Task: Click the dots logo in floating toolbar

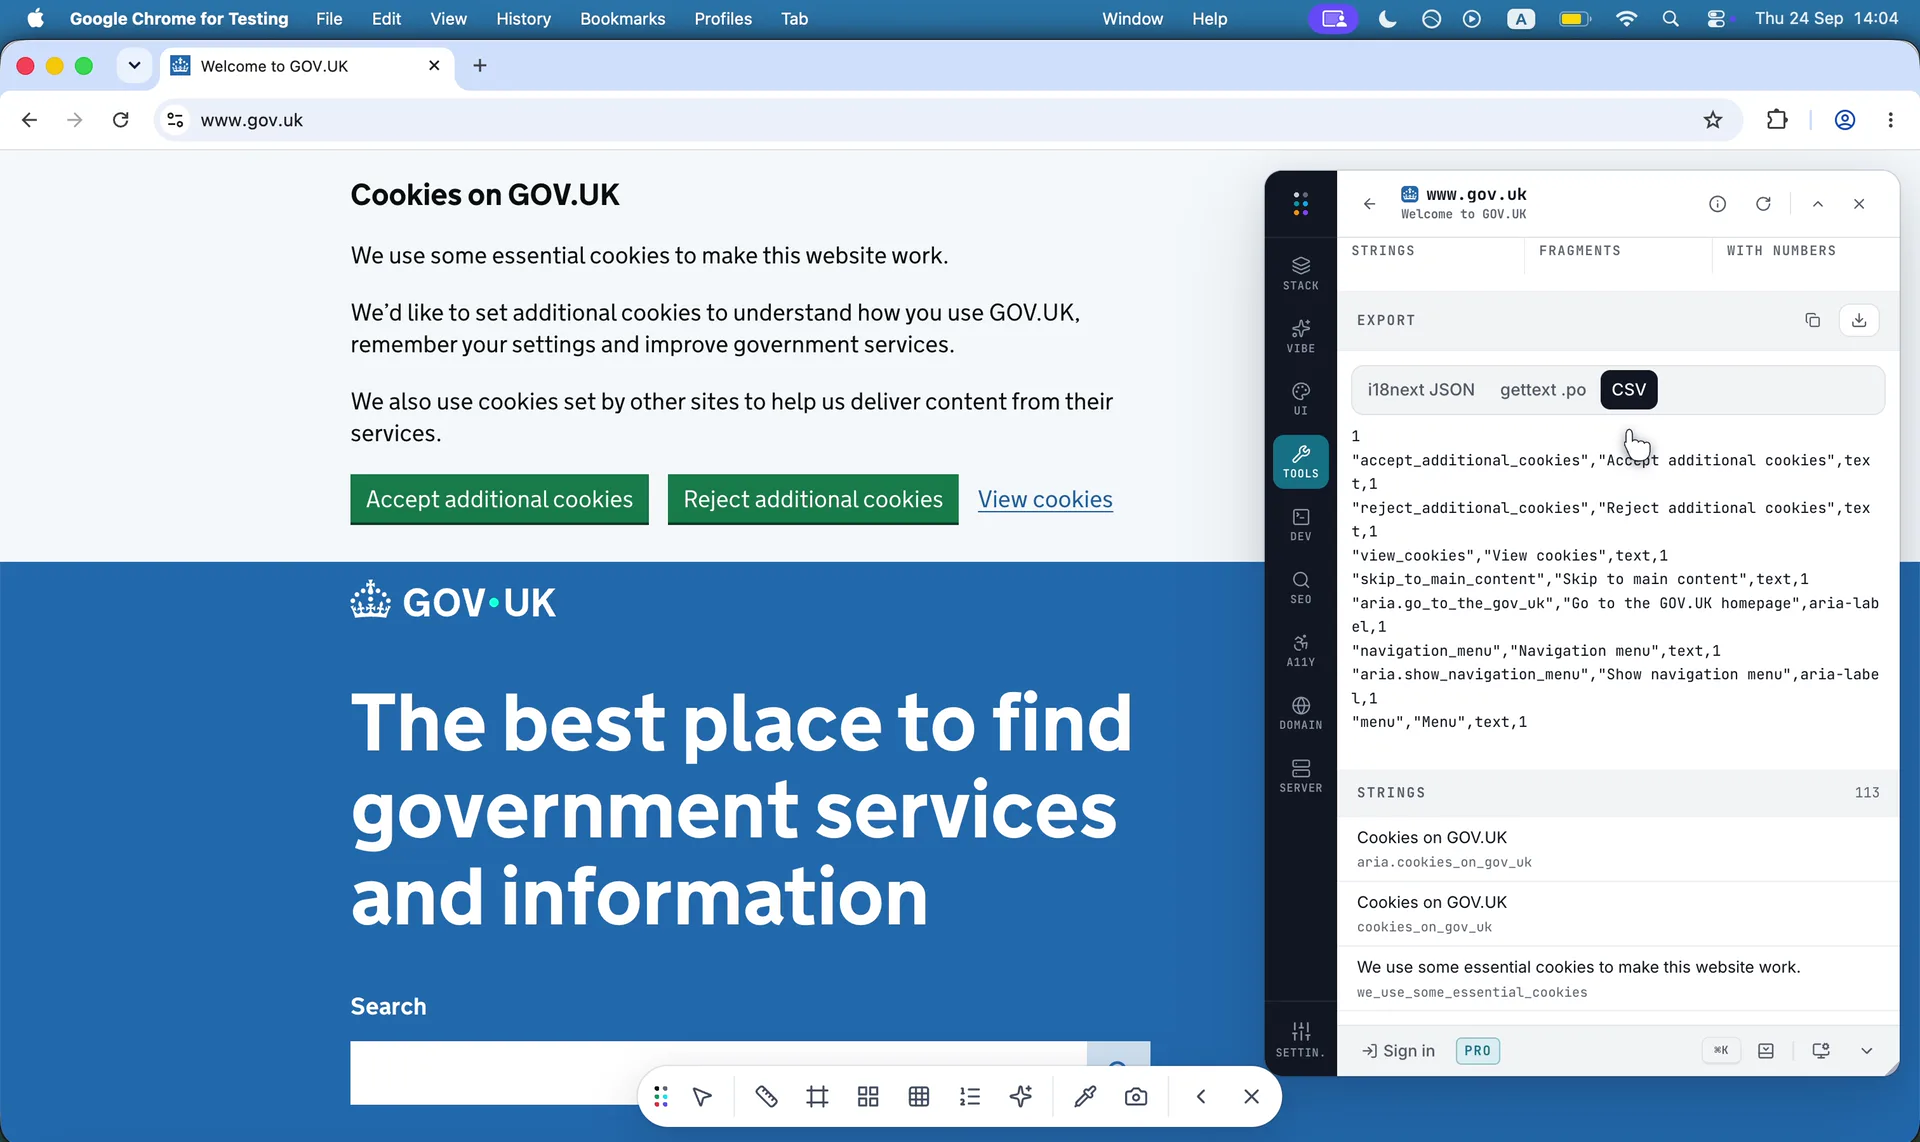Action: [x=661, y=1097]
